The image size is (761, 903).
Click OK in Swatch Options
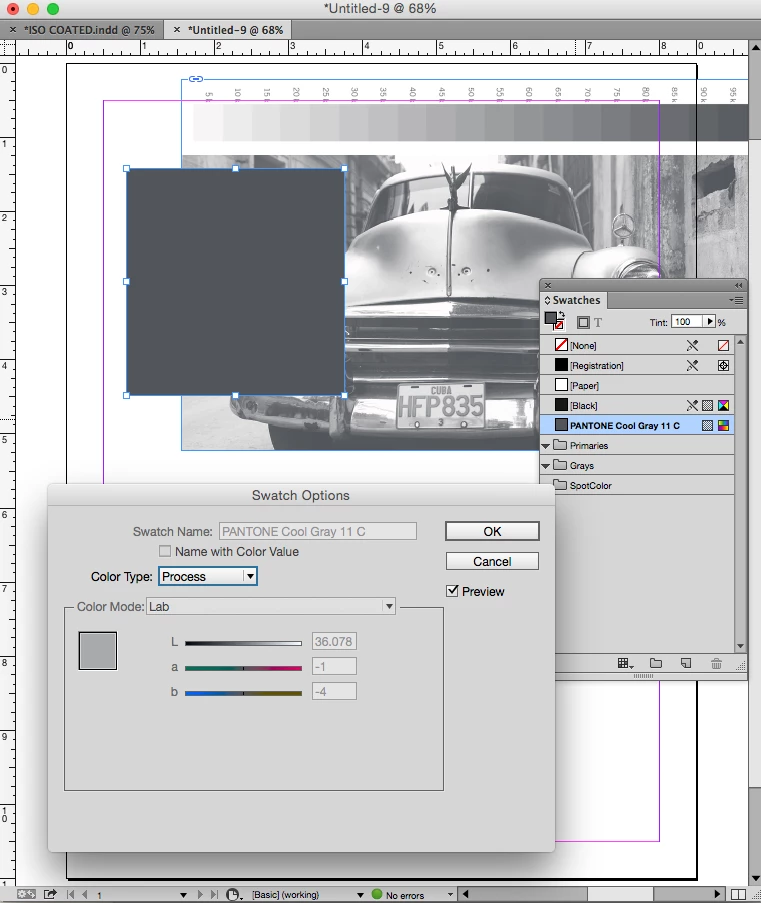coord(492,531)
